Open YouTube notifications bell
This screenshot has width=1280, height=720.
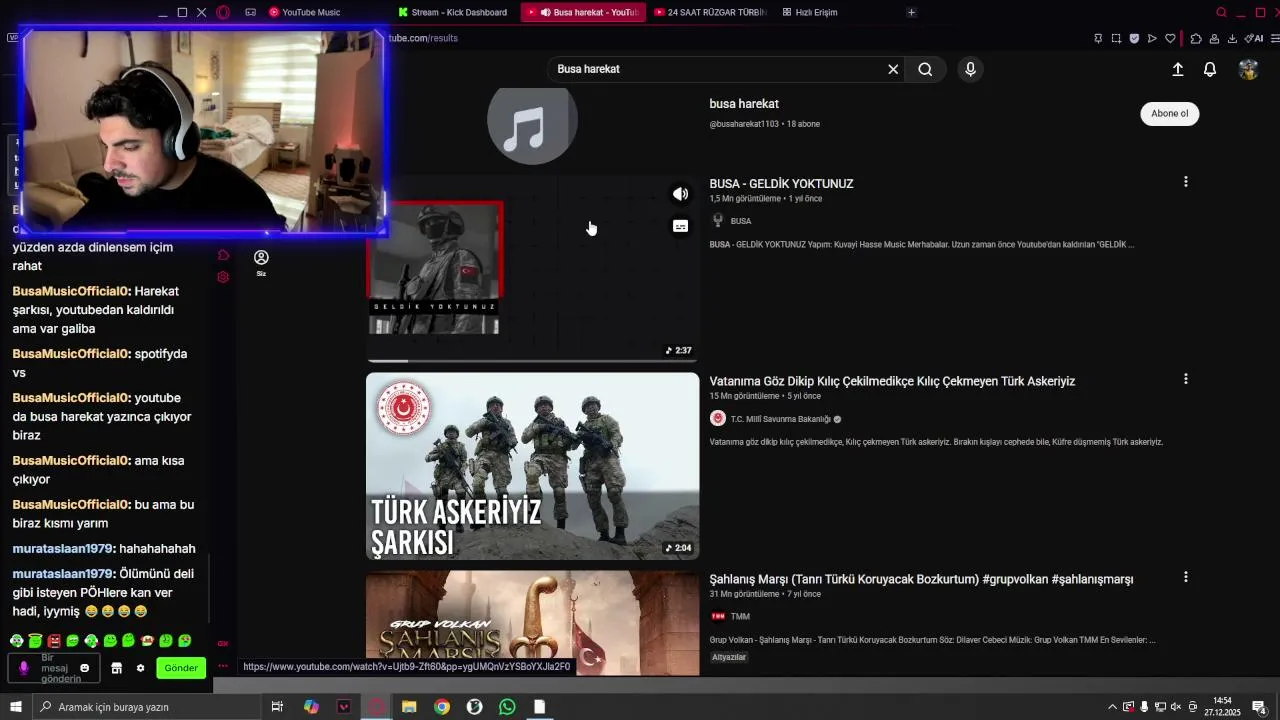point(1210,69)
